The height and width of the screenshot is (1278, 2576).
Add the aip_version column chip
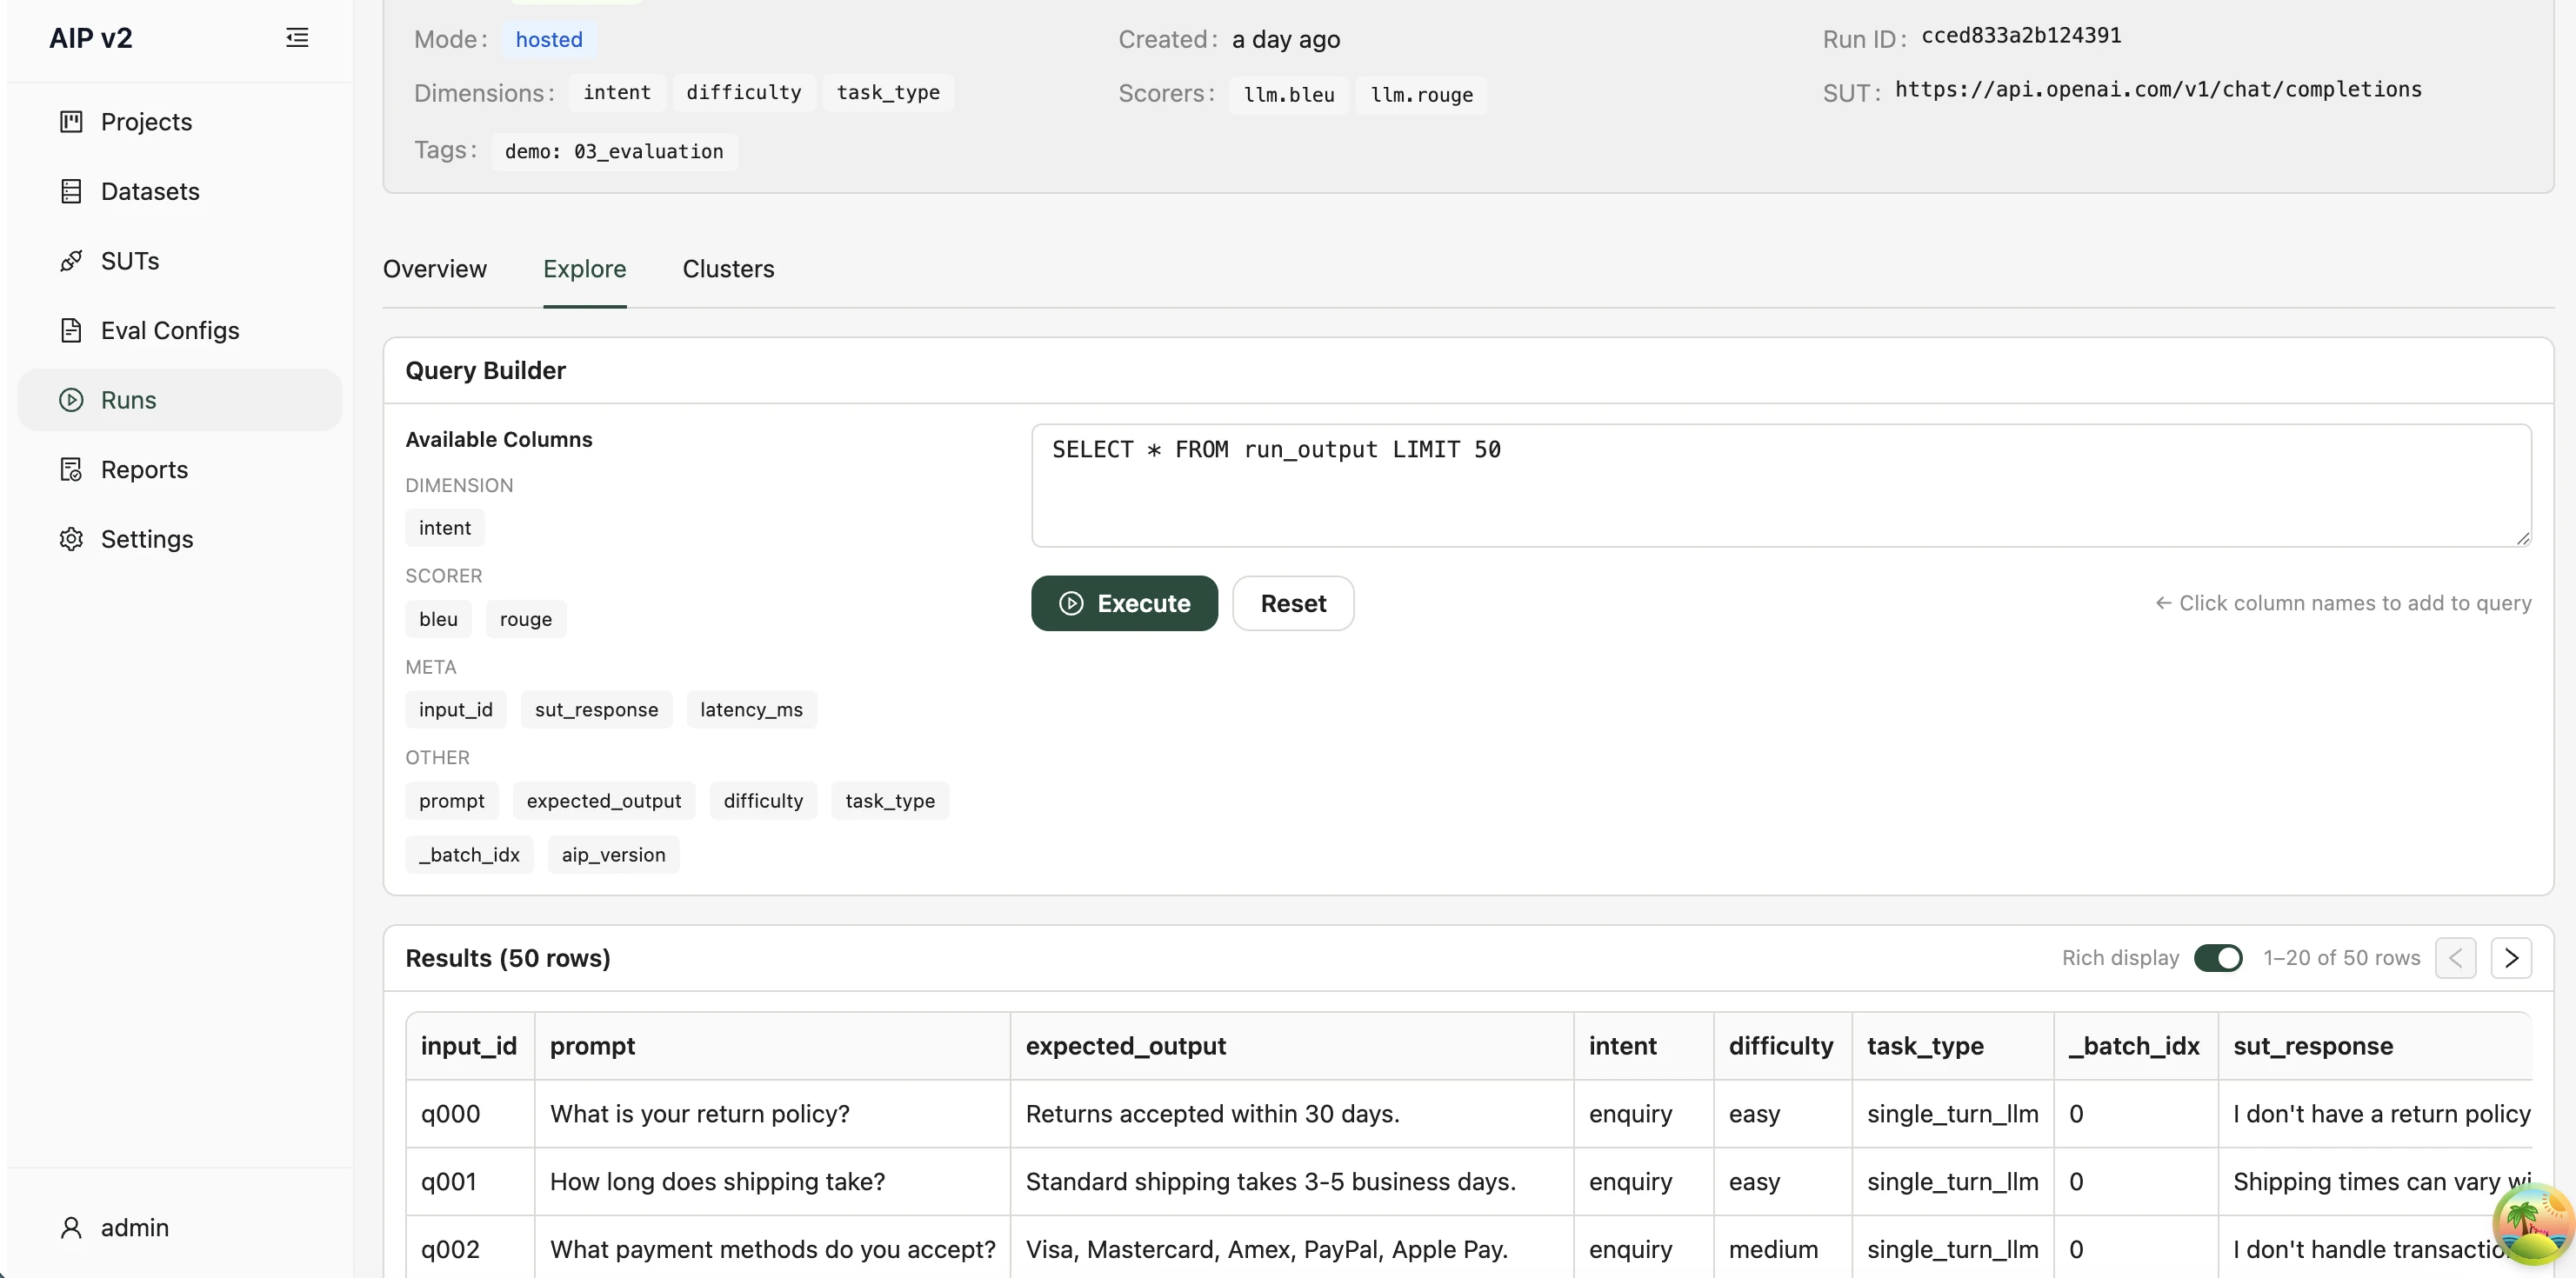point(614,855)
